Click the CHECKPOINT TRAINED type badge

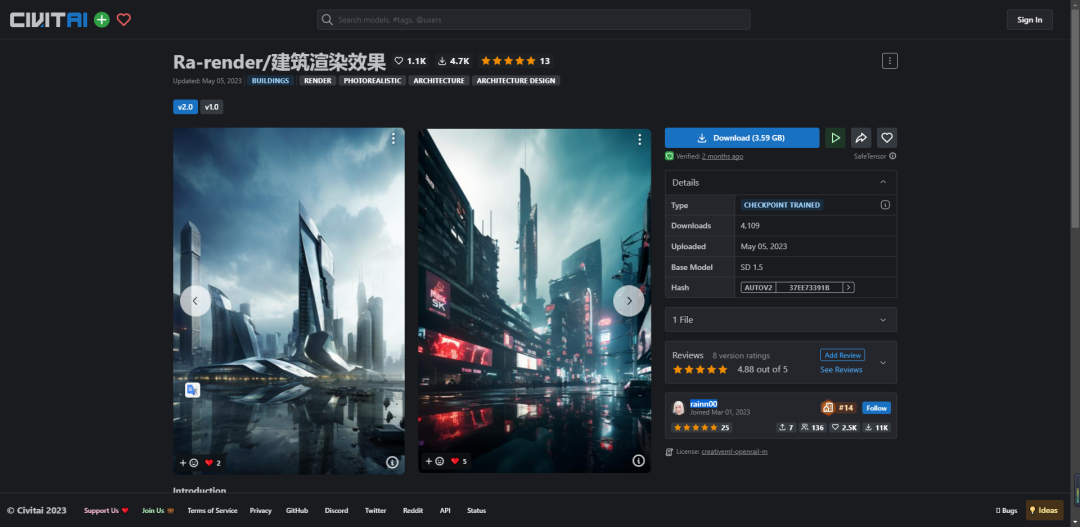[782, 205]
